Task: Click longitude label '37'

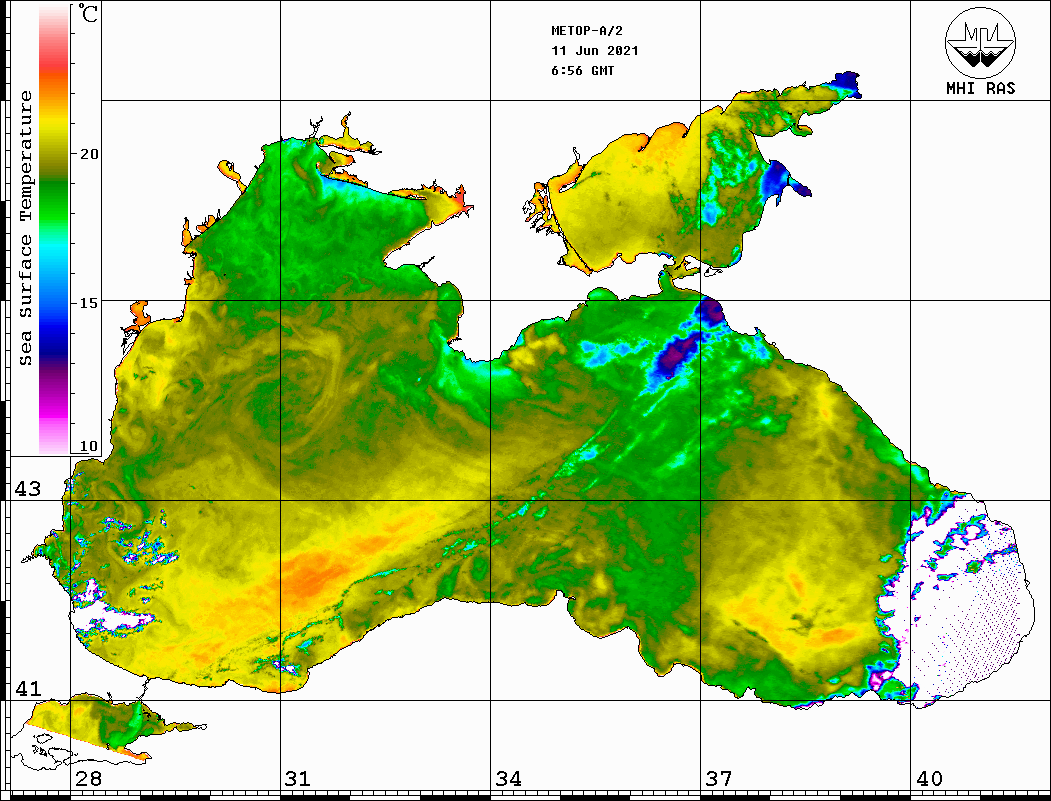Action: pyautogui.click(x=719, y=779)
